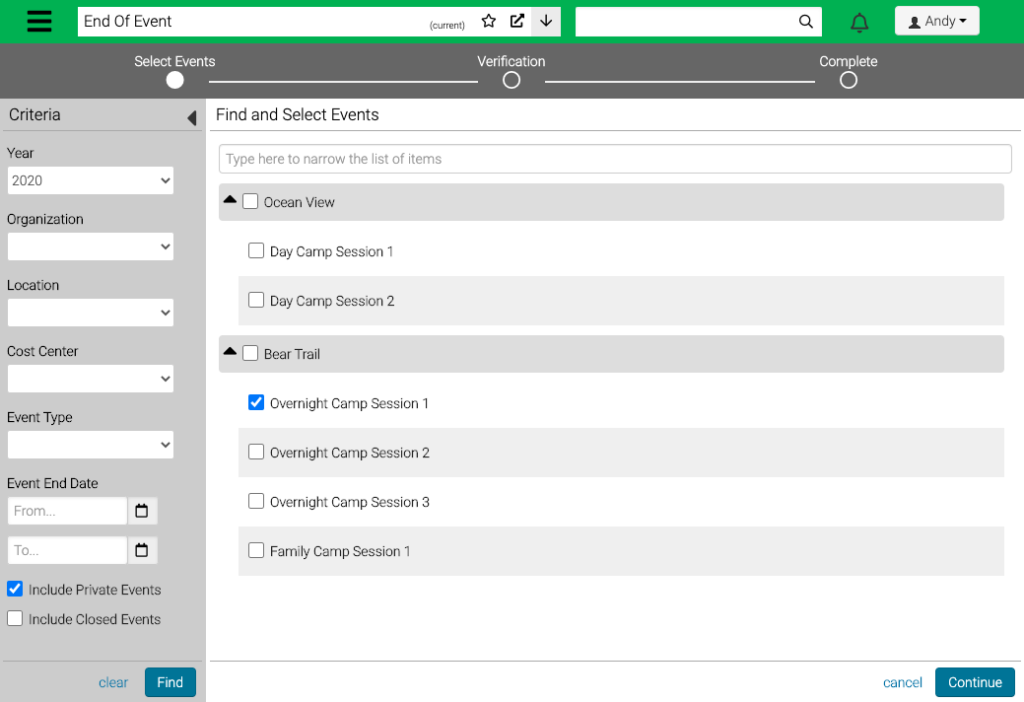This screenshot has height=702, width=1024.
Task: Mark End Of Event as favorite with star
Action: point(487,20)
